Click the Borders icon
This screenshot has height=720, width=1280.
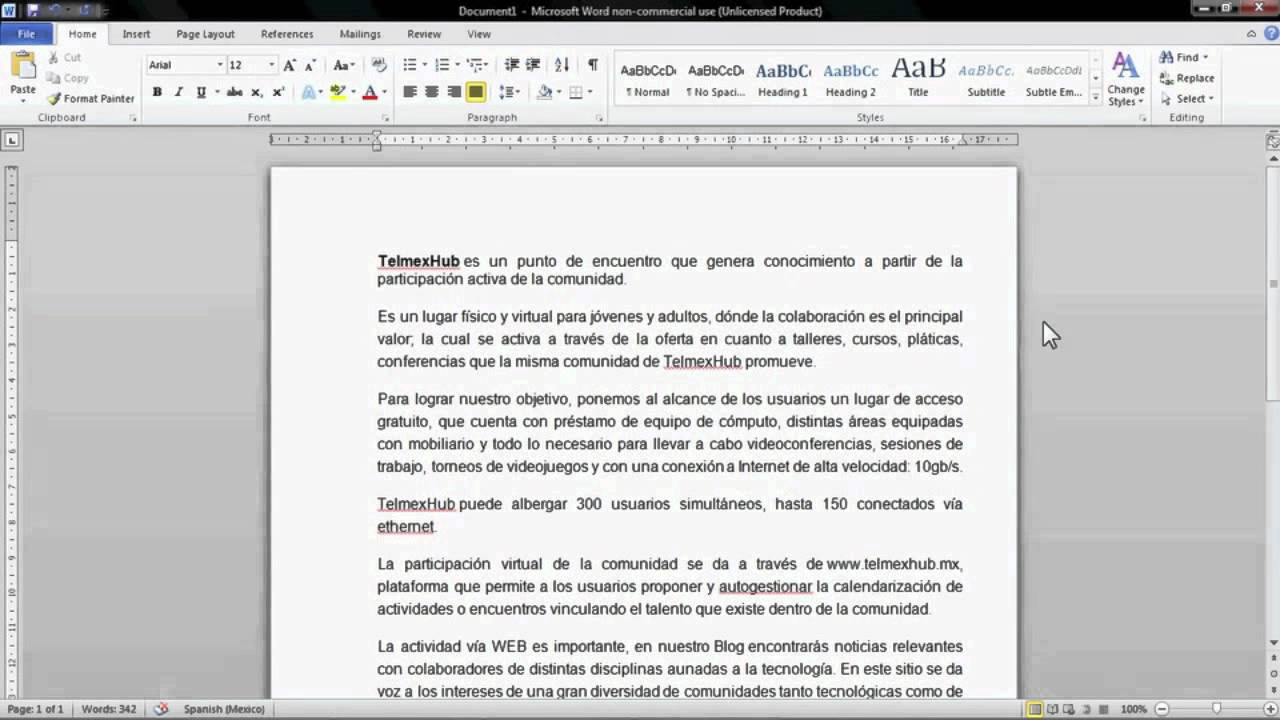click(575, 92)
